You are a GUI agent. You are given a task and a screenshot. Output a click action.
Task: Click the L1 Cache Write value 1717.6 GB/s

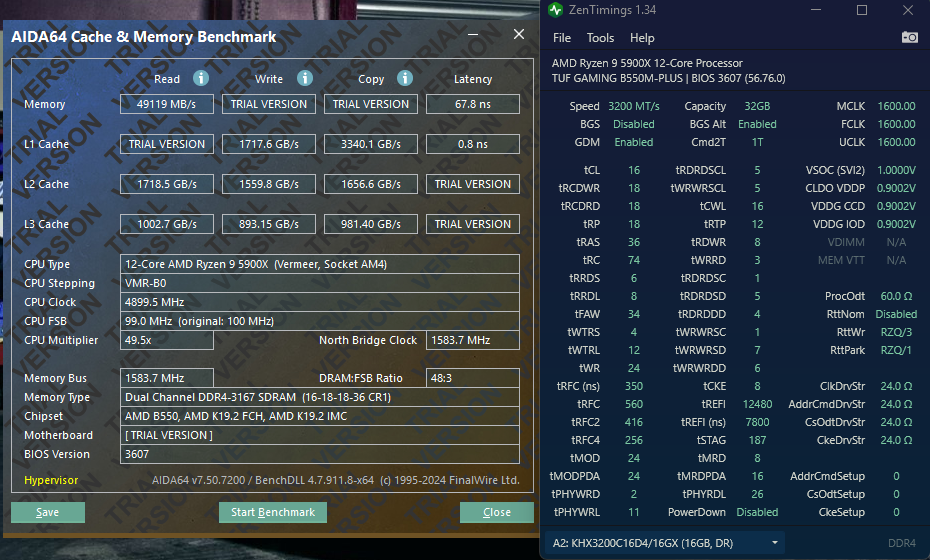pos(269,144)
